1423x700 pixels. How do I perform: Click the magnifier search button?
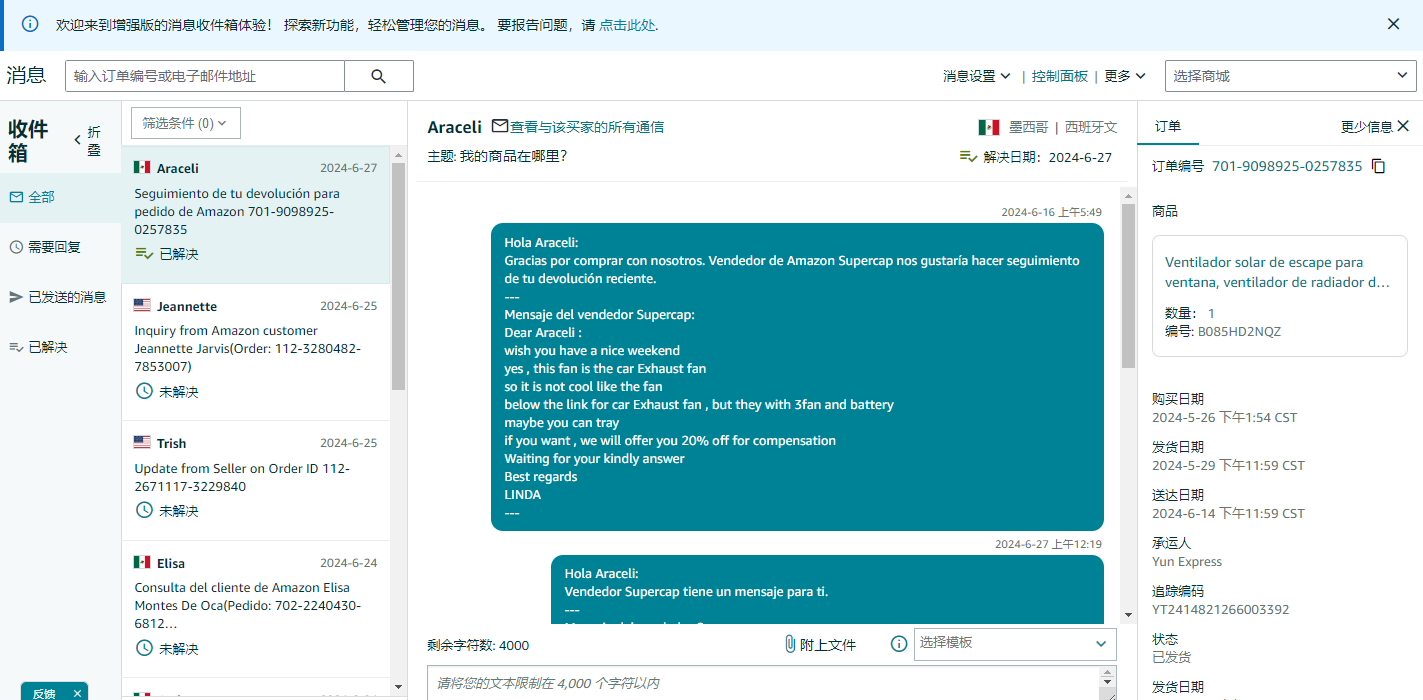click(378, 76)
